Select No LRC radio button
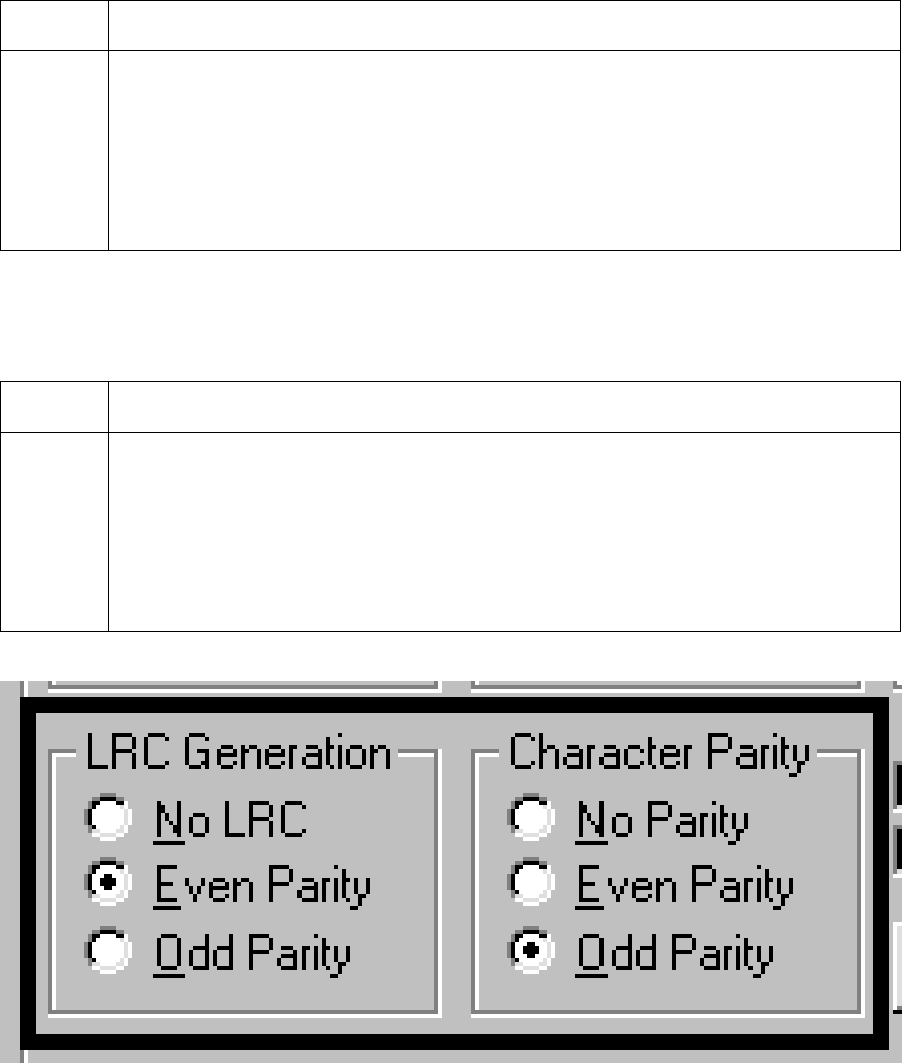Viewport: 902px width, 1063px height. [x=107, y=820]
